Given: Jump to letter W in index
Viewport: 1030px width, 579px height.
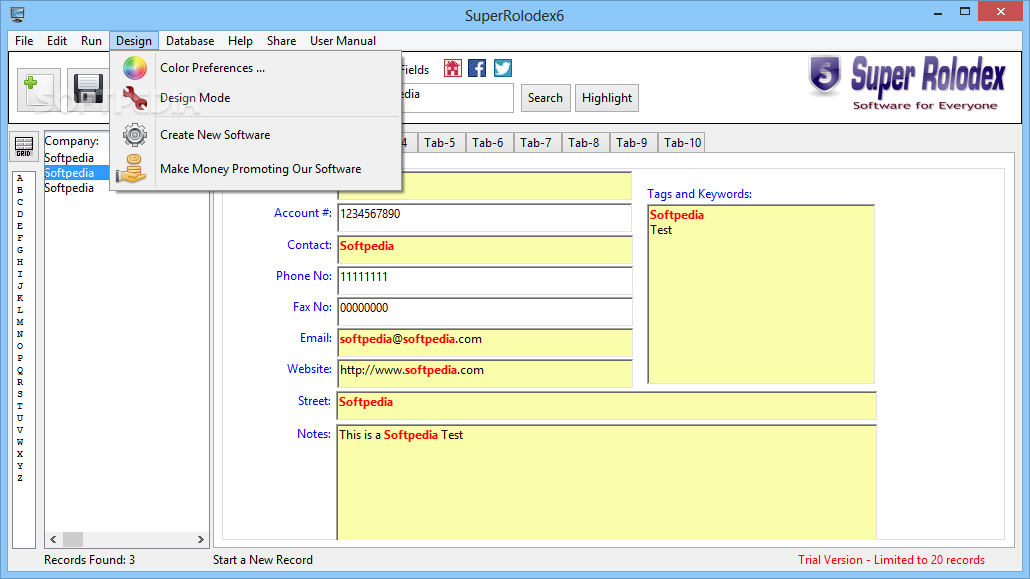Looking at the screenshot, I should (20, 442).
